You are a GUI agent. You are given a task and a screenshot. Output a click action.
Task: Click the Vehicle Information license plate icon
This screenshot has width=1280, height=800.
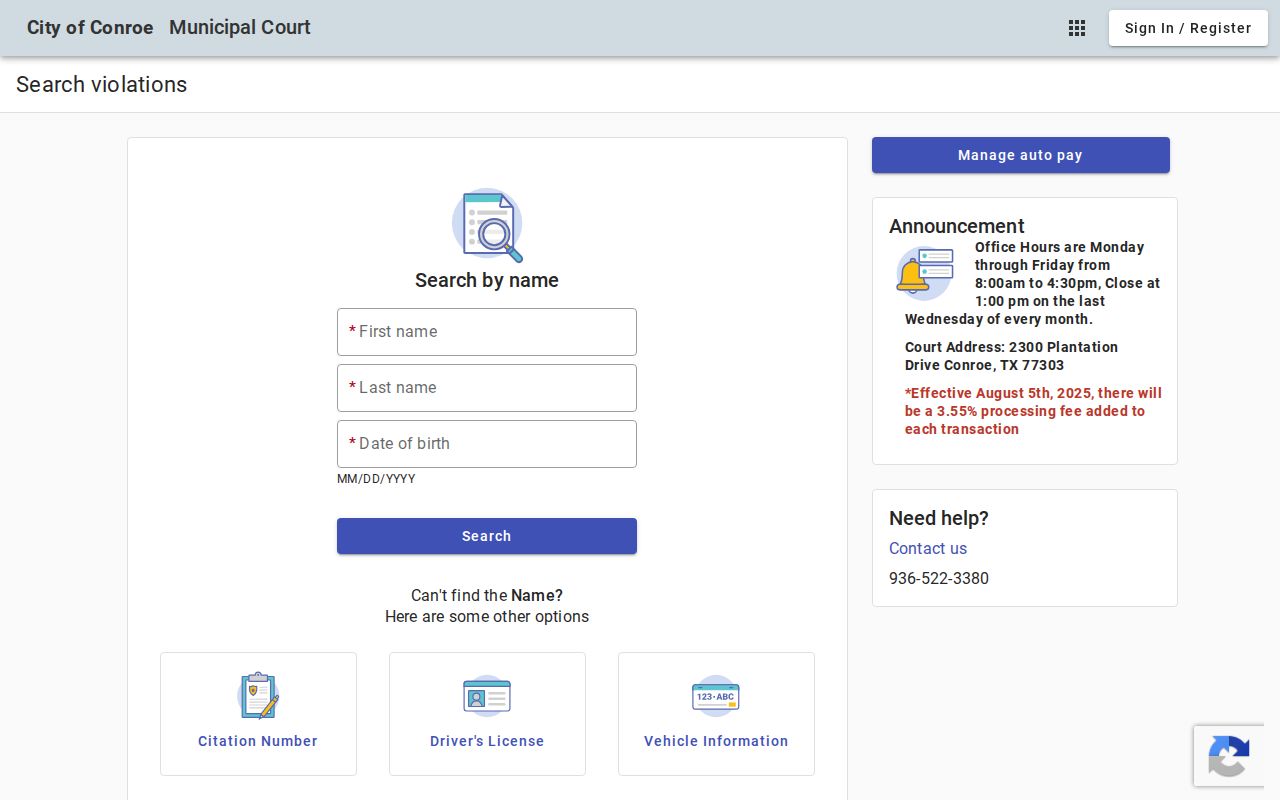tap(716, 696)
